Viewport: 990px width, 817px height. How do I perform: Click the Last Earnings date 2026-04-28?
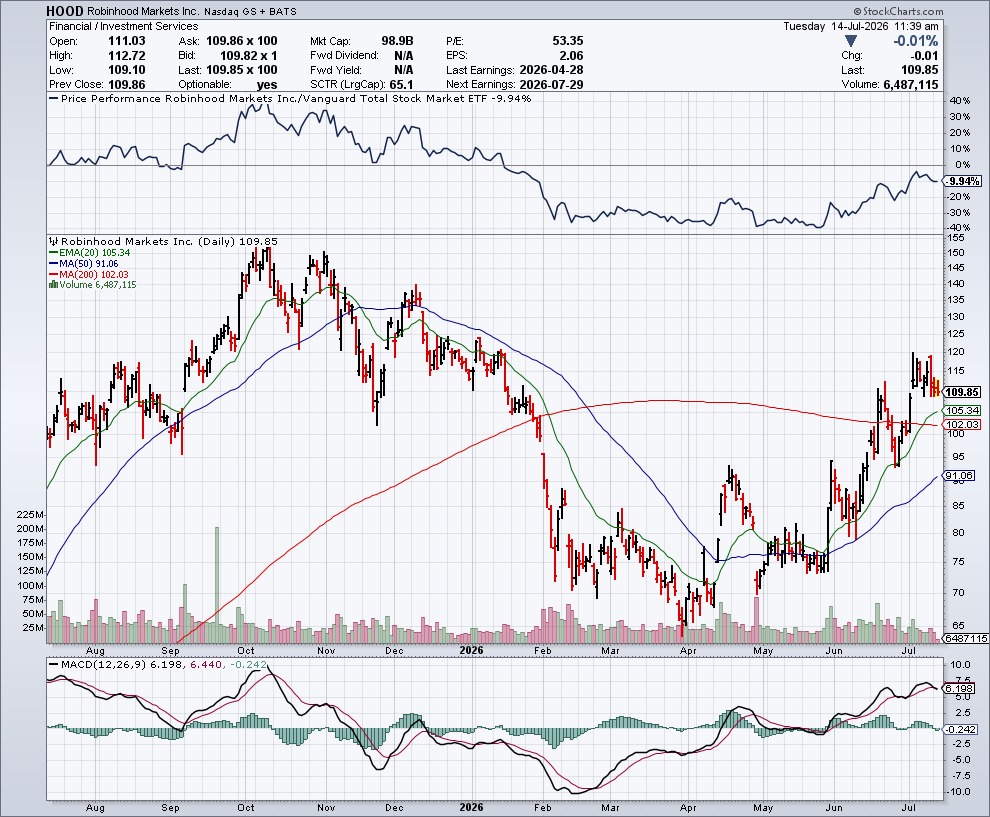pos(551,70)
